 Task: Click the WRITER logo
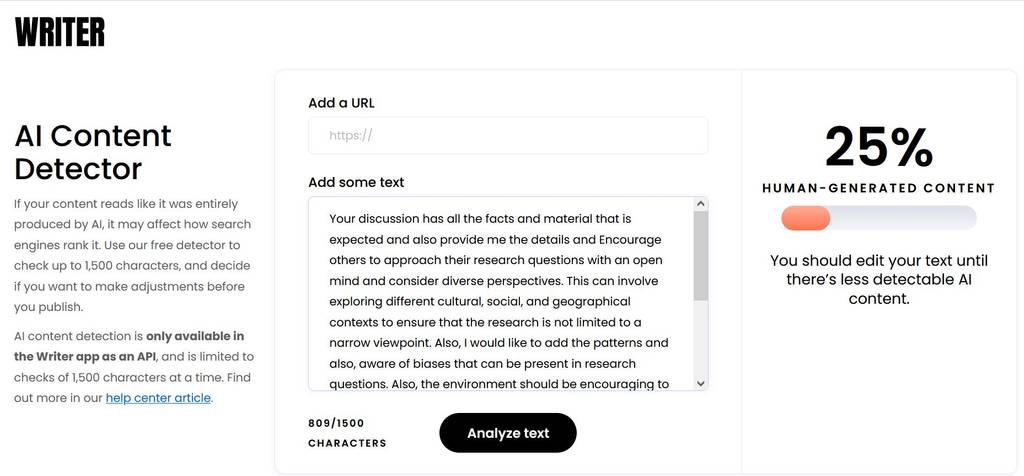click(x=59, y=32)
